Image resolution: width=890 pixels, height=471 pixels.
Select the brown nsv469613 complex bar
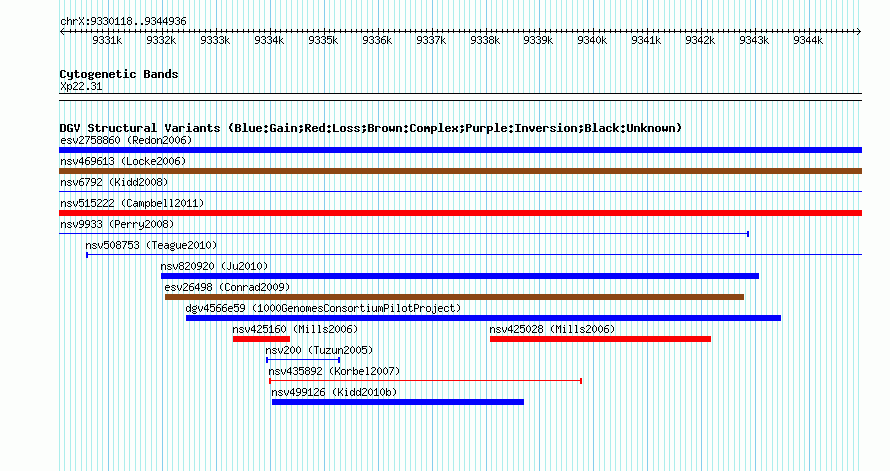tap(460, 171)
